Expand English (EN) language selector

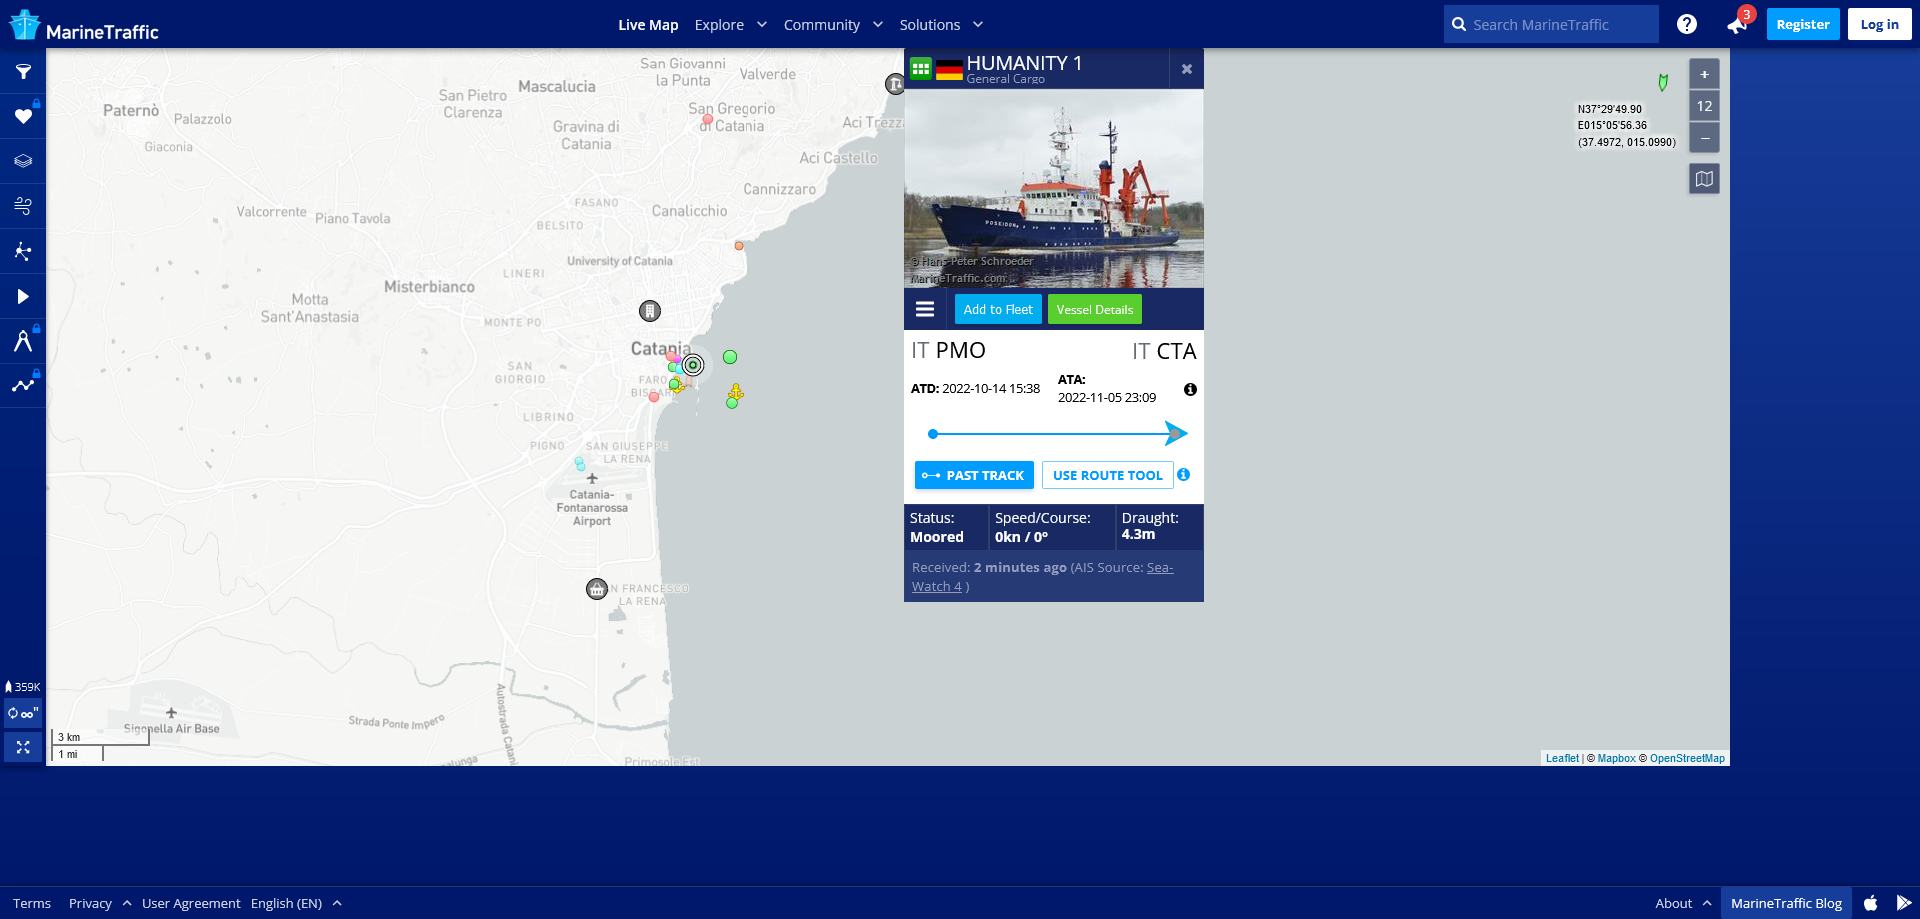pos(296,903)
